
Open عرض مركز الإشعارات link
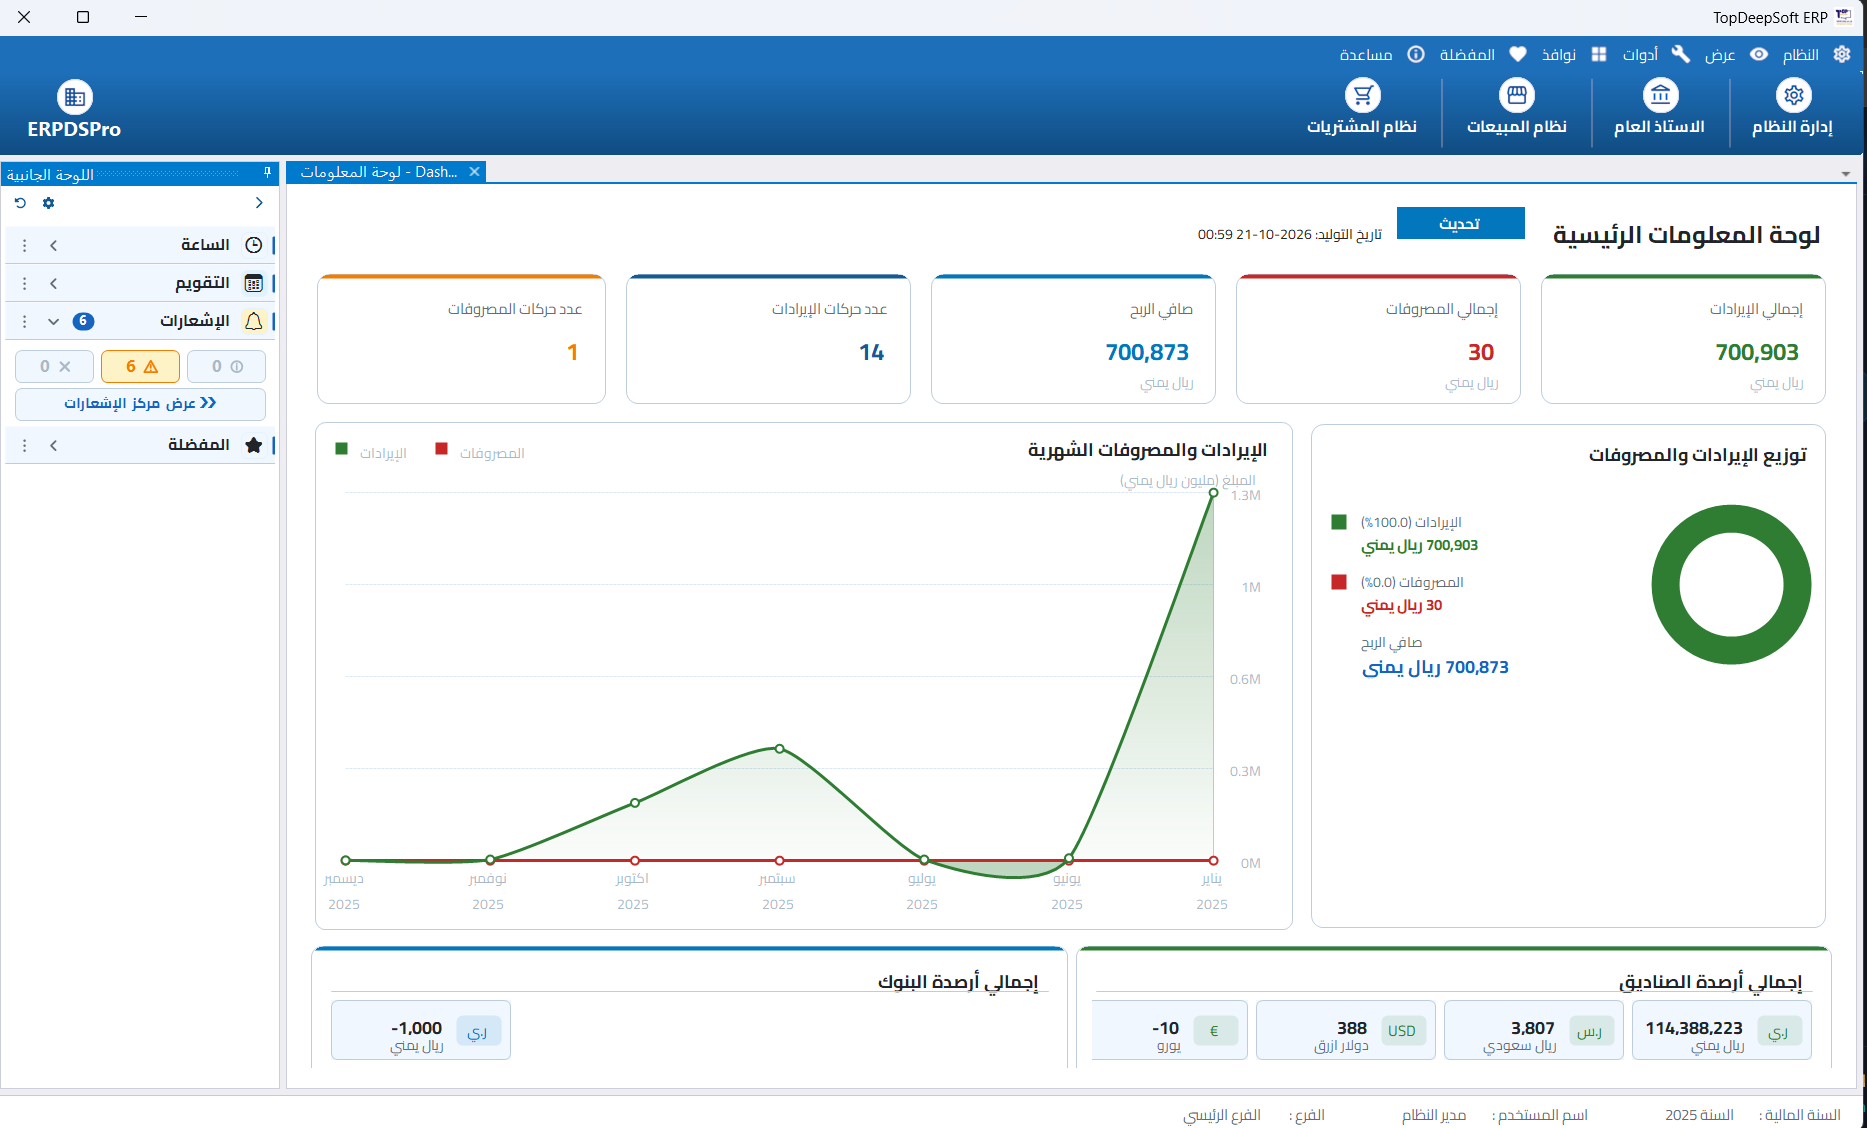(x=140, y=403)
